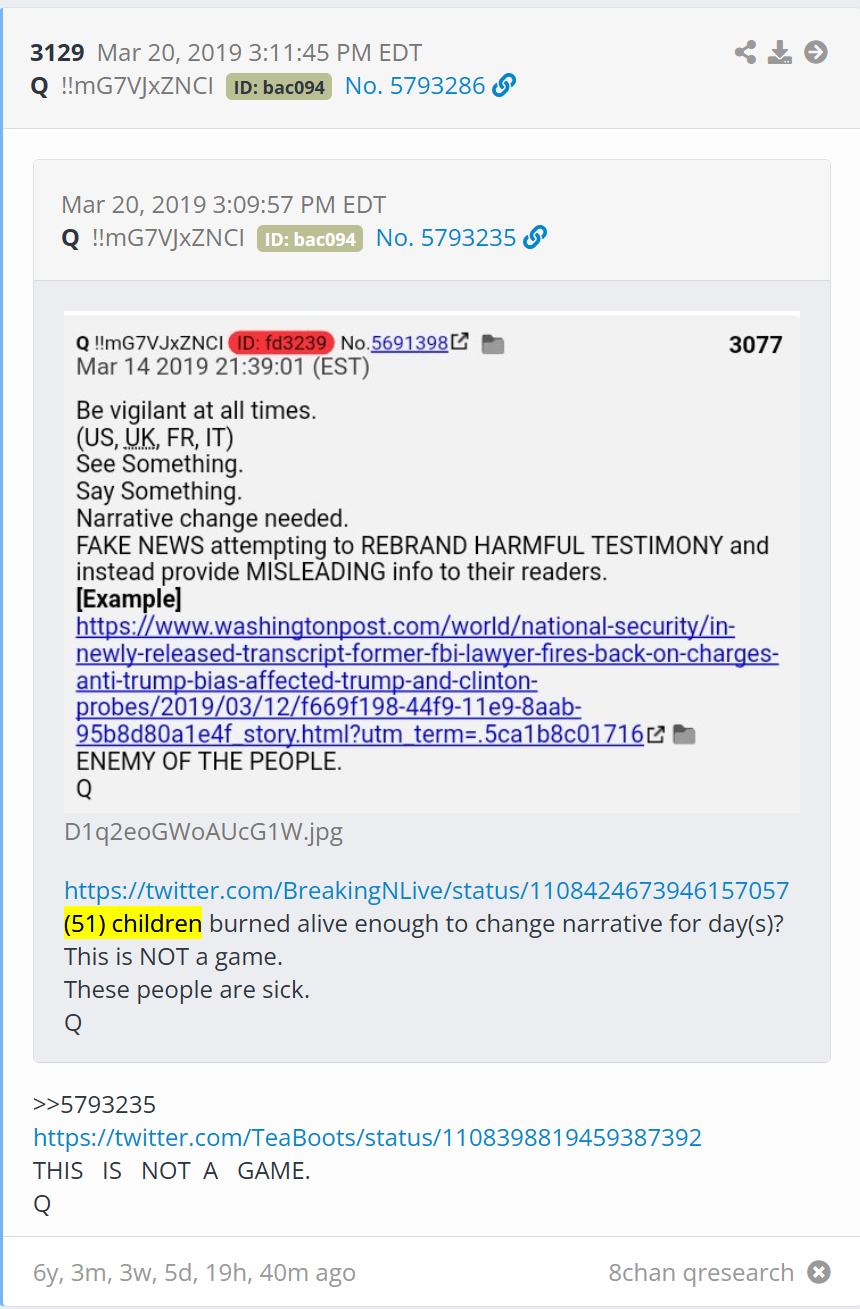The height and width of the screenshot is (1309, 860).
Task: Open the TeaBoots Twitter status link
Action: pyautogui.click(x=368, y=1137)
